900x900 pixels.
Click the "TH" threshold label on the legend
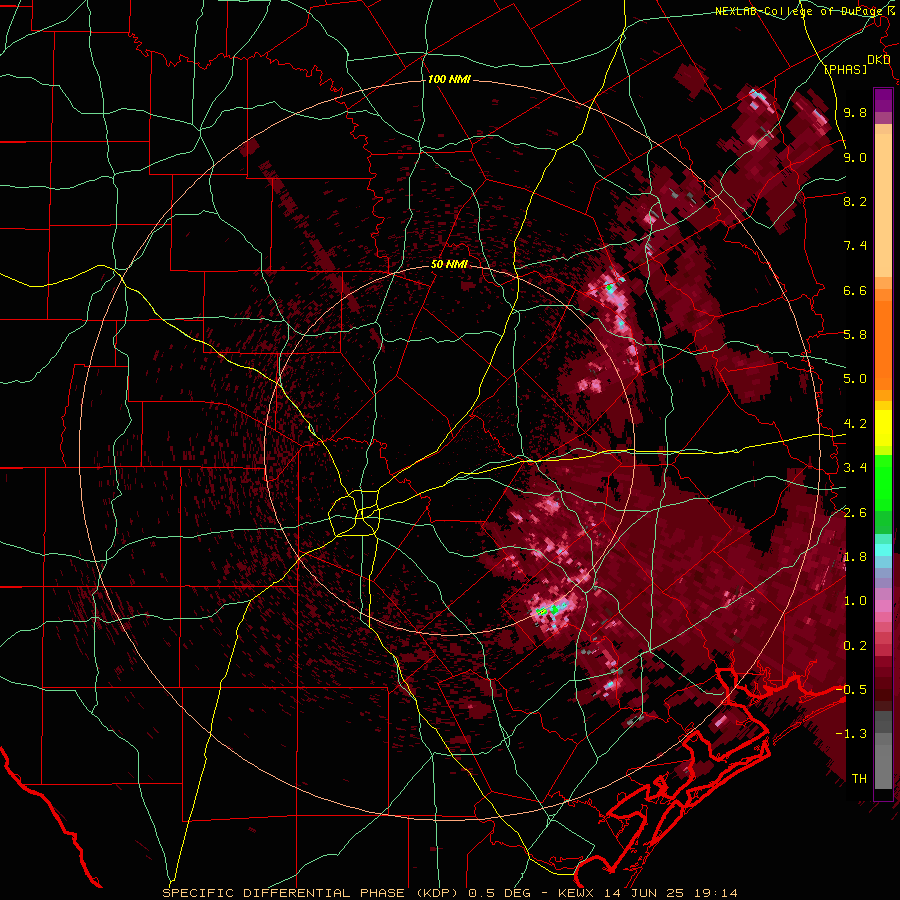859,779
